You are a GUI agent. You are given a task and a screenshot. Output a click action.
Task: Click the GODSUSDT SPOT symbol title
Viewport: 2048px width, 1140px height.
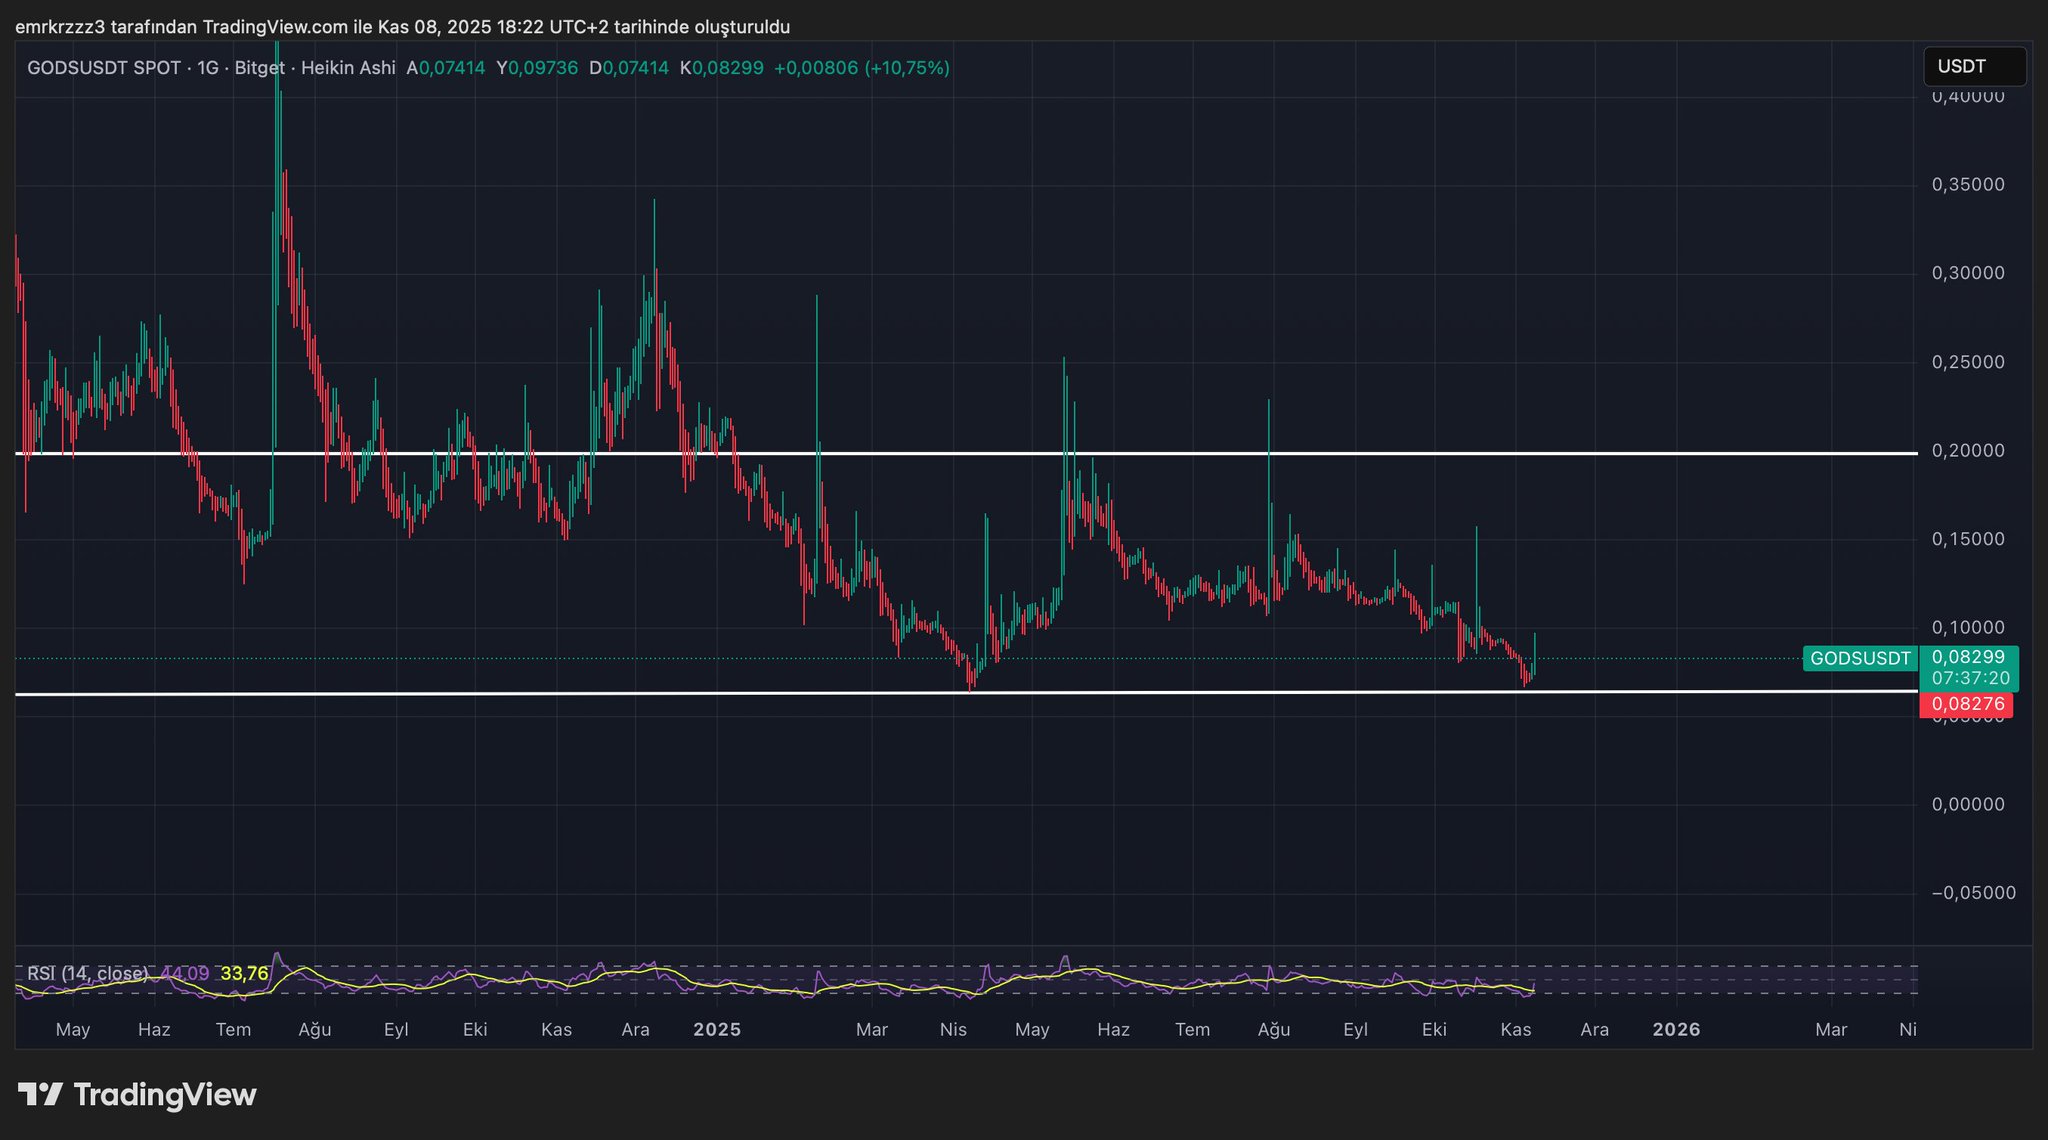104,68
